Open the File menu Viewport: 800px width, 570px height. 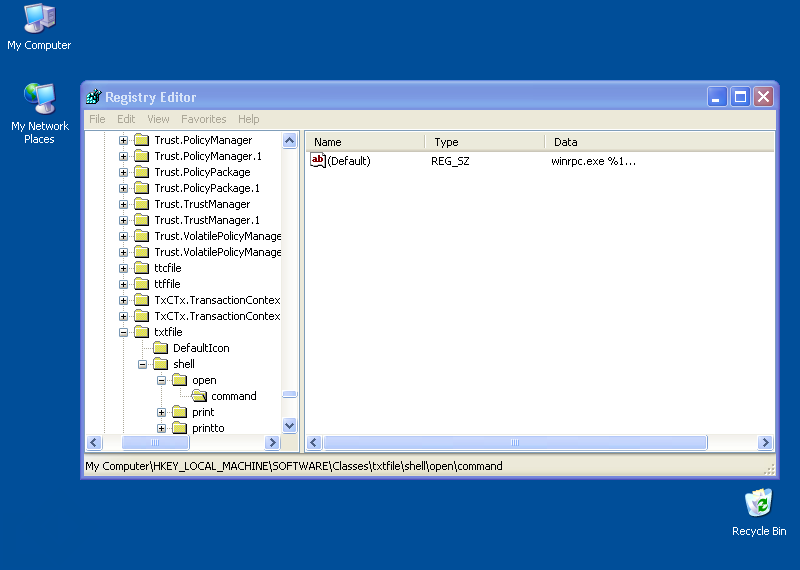coord(97,119)
